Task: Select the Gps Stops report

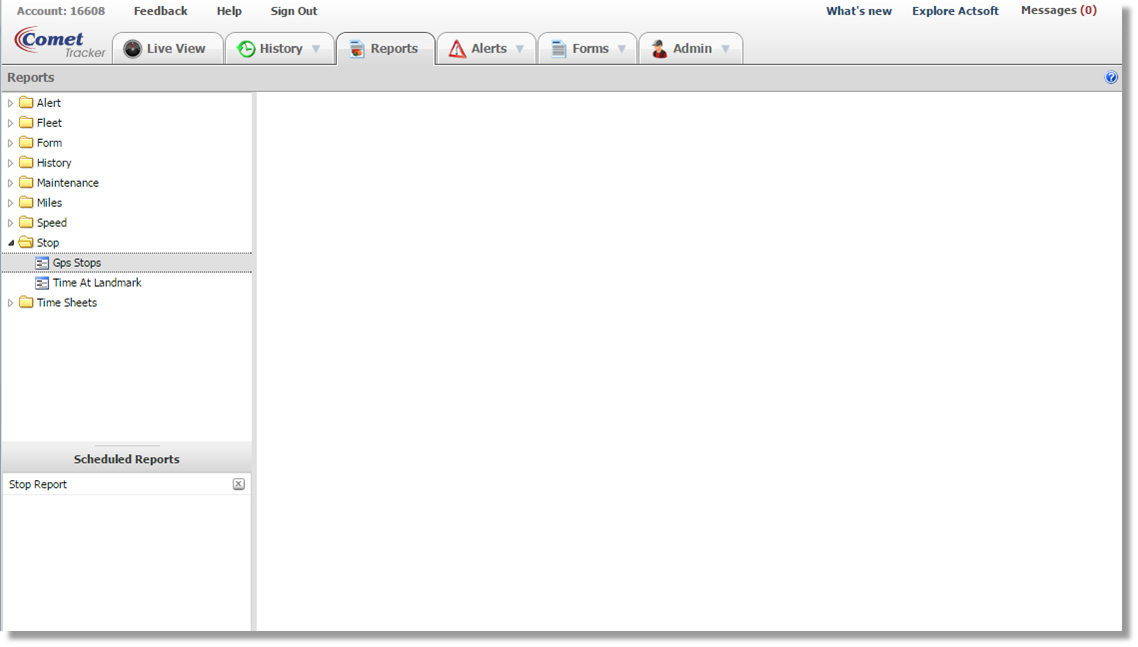Action: (x=127, y=263)
